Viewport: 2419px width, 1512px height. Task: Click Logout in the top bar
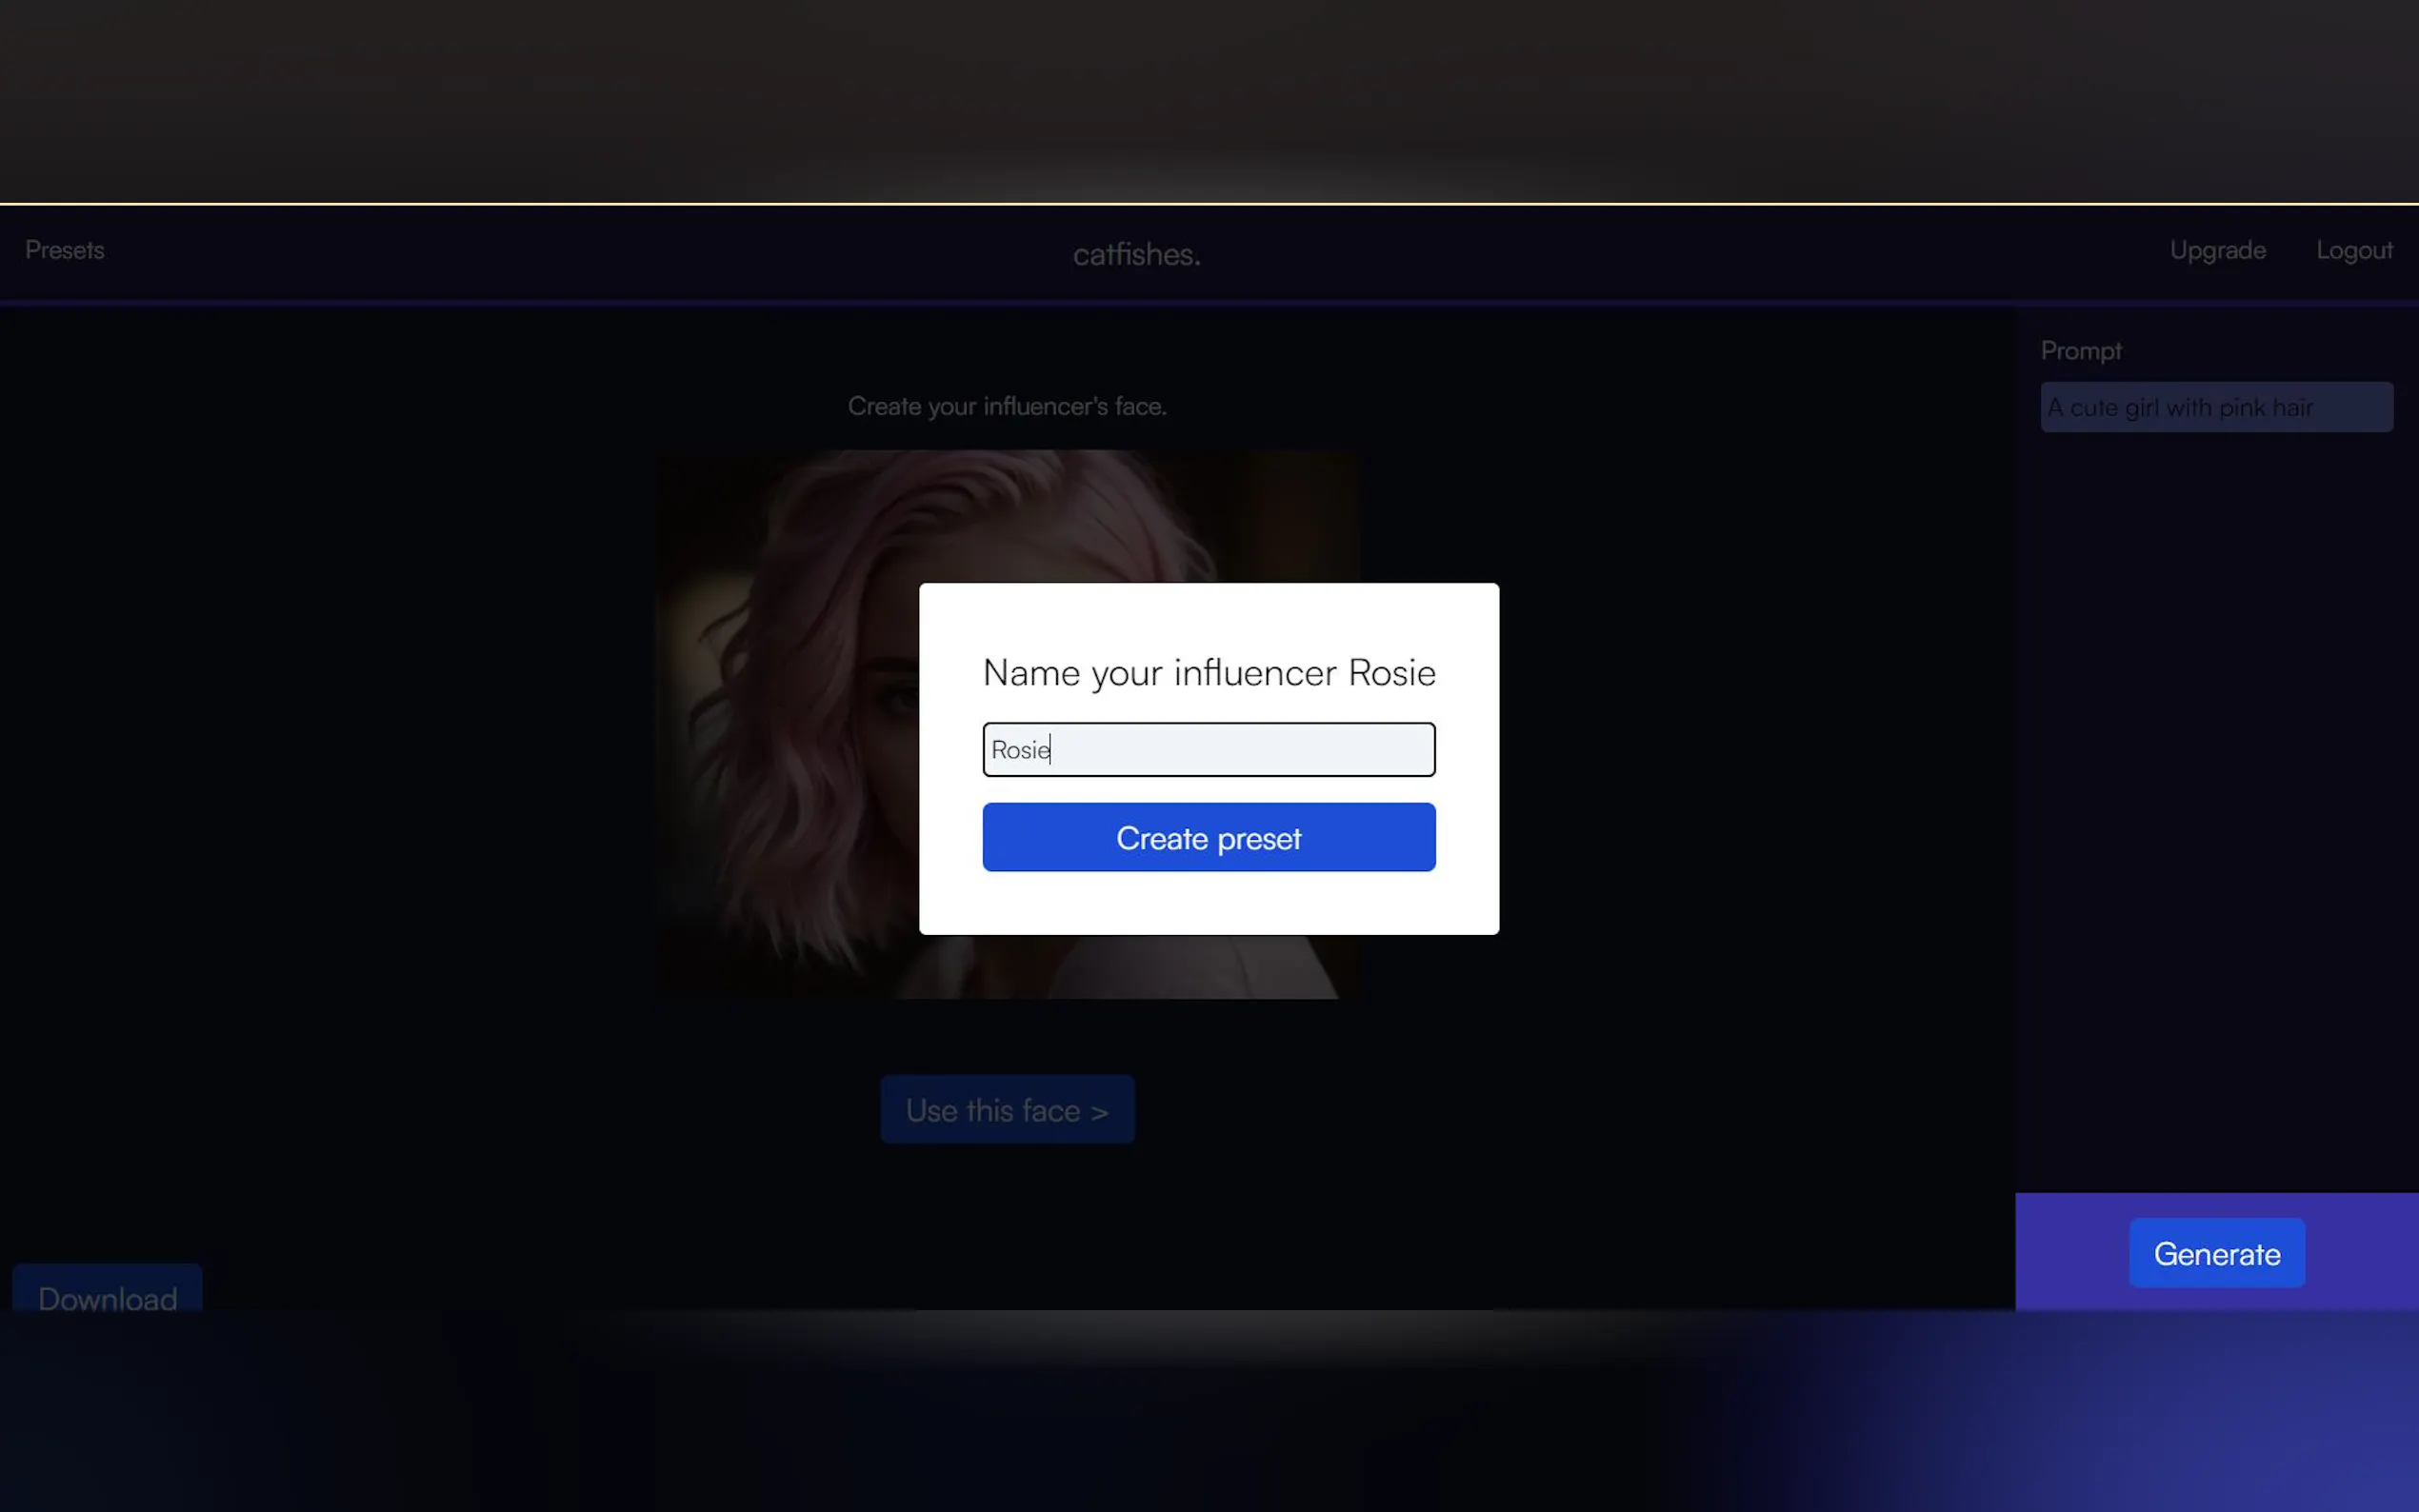pyautogui.click(x=2354, y=250)
